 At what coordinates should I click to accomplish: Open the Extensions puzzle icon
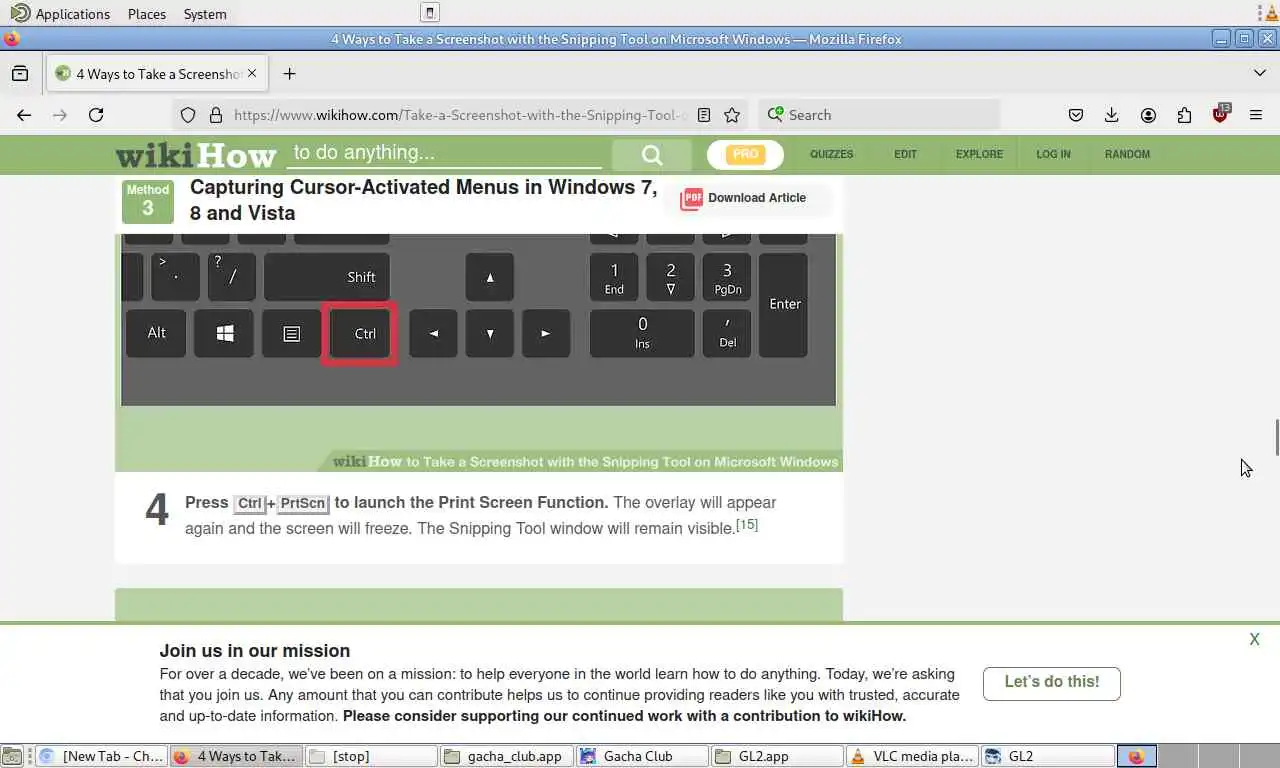(1184, 115)
